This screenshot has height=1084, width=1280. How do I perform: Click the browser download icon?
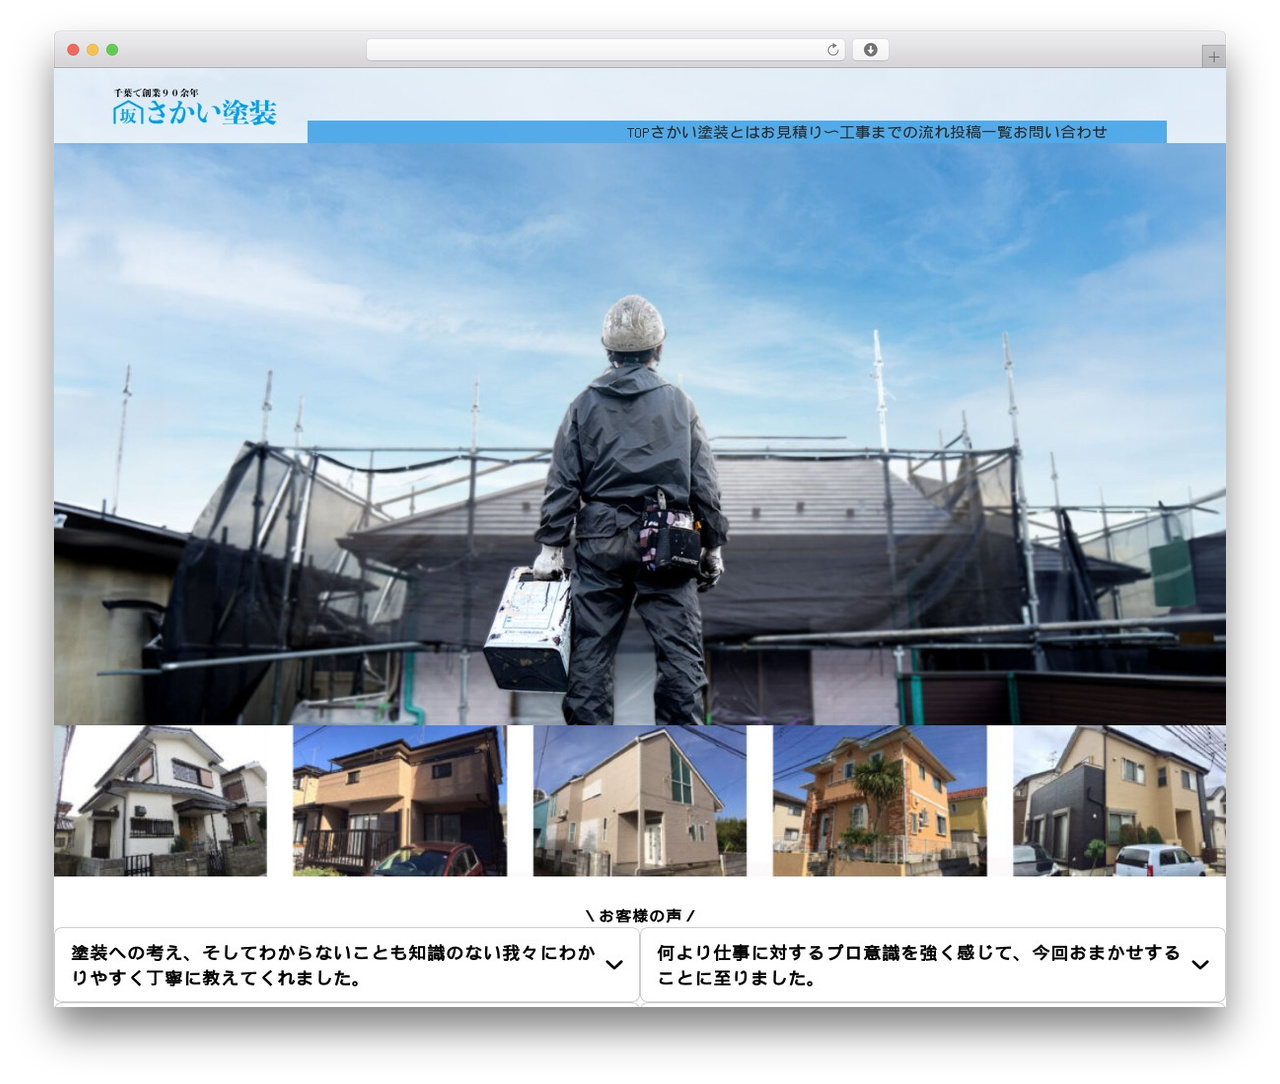pyautogui.click(x=870, y=50)
